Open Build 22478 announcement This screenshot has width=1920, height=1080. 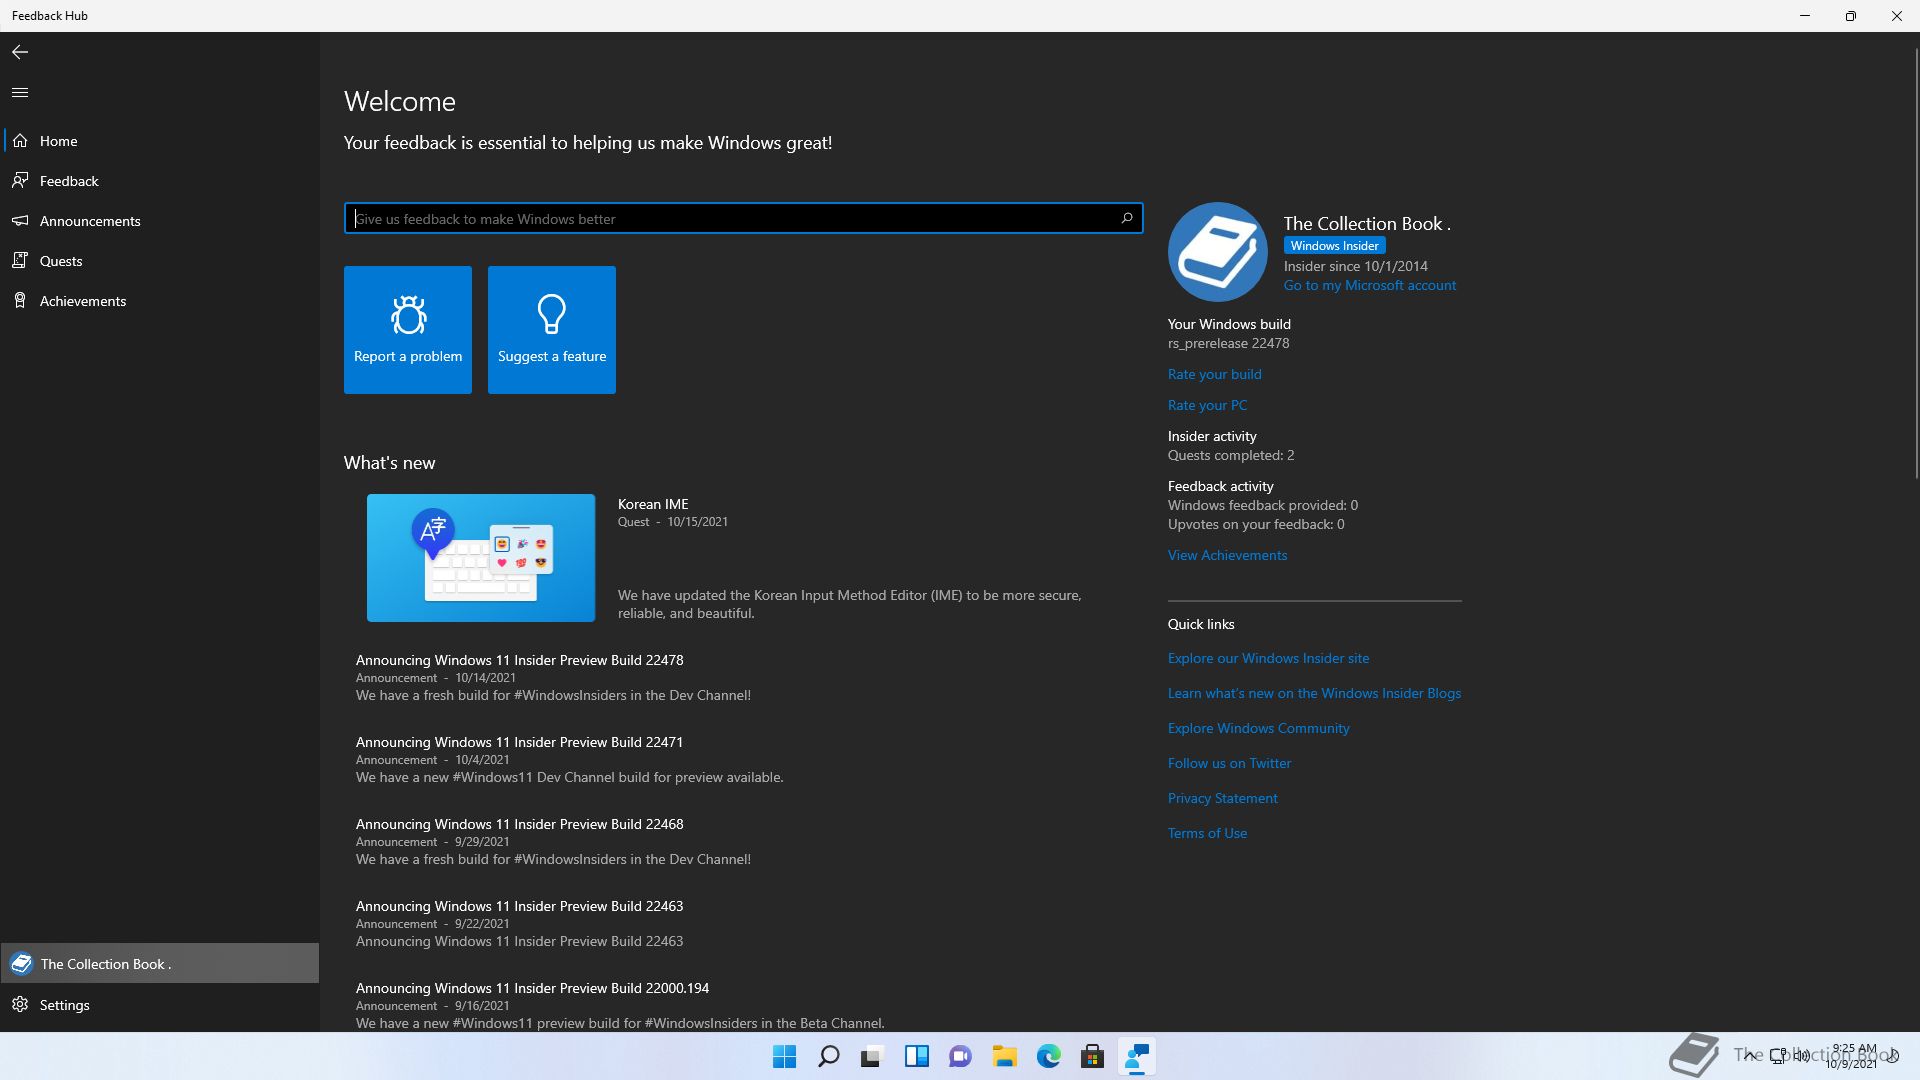point(519,660)
